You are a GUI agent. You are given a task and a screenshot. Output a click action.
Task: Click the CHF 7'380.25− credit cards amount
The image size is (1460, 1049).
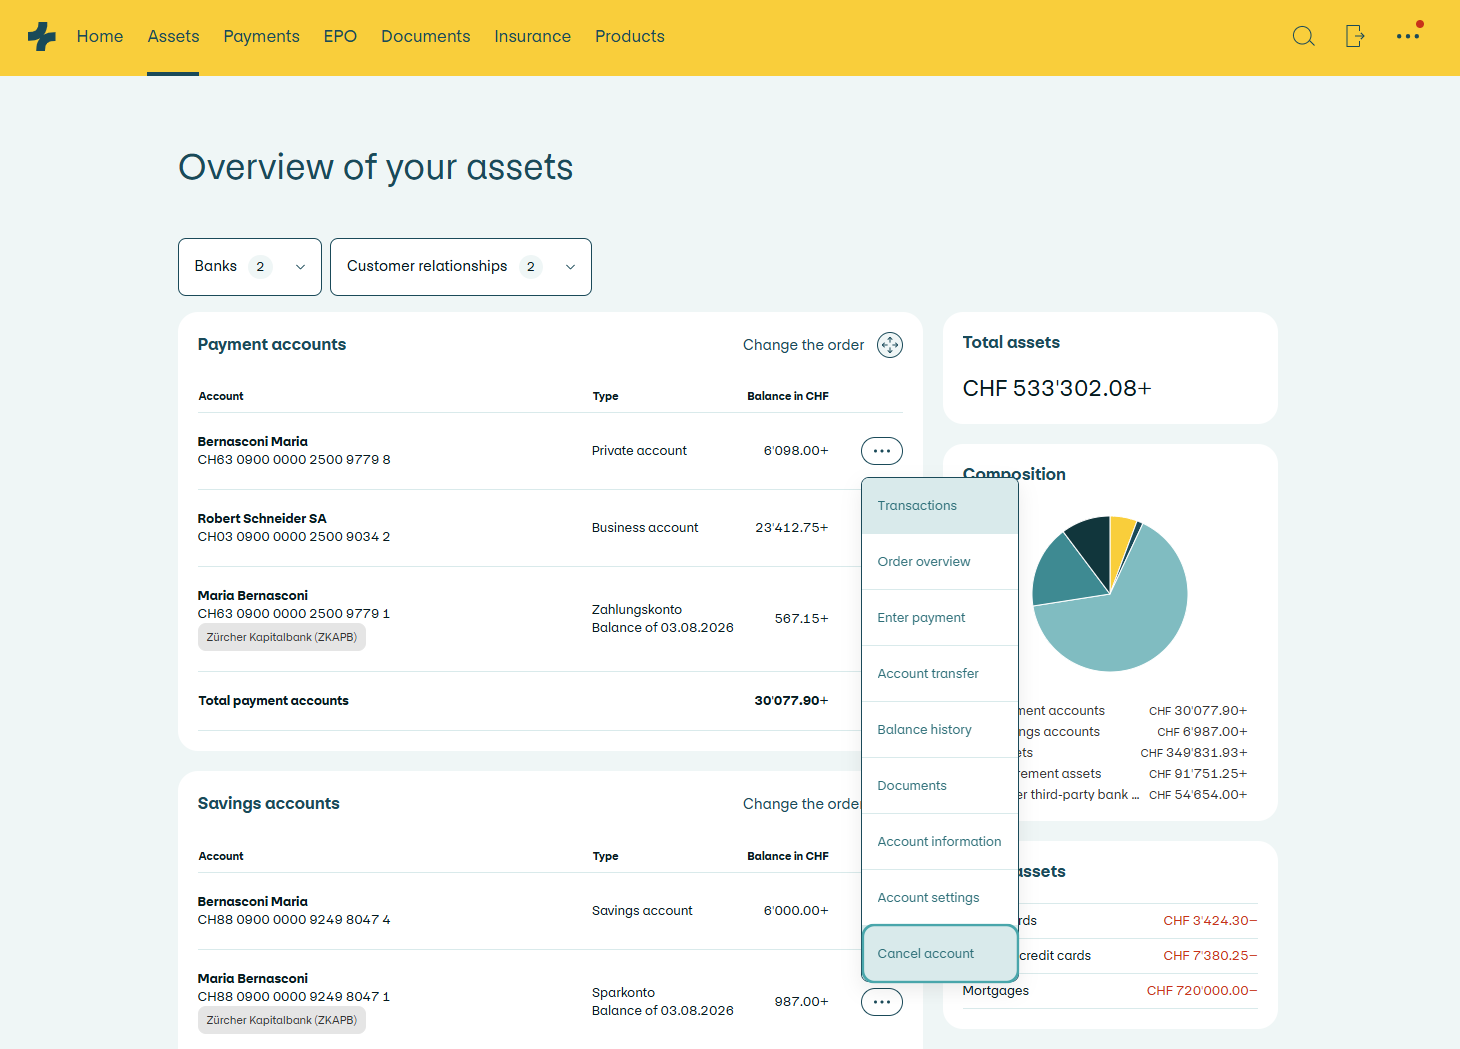point(1210,956)
